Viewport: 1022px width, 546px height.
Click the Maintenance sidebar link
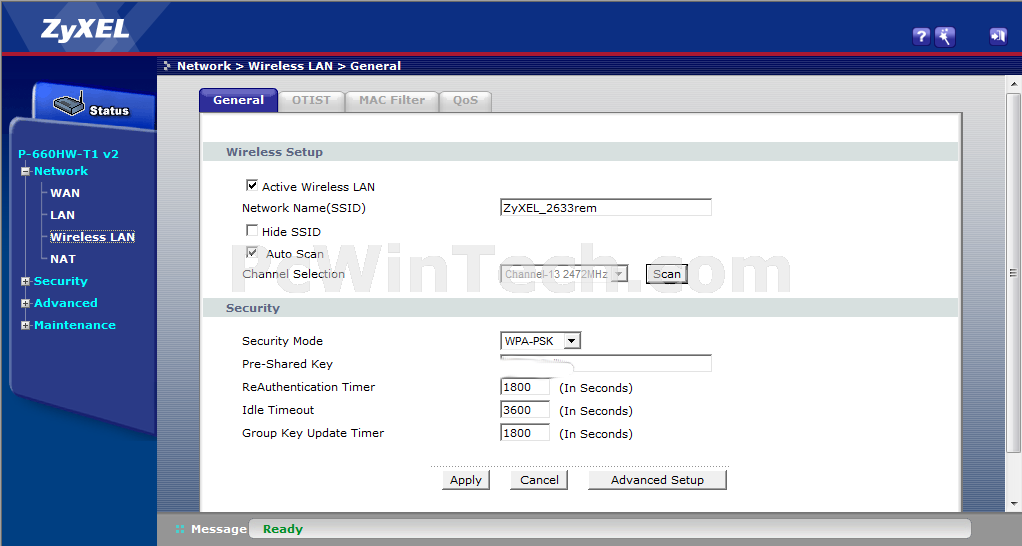pos(75,325)
